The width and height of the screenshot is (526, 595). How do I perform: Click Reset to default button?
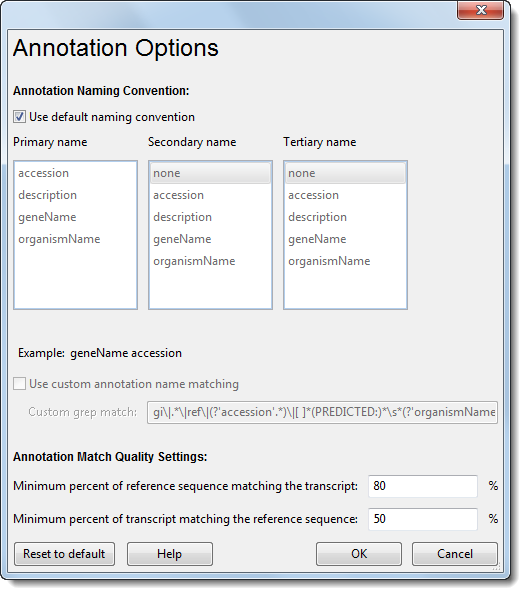(65, 554)
